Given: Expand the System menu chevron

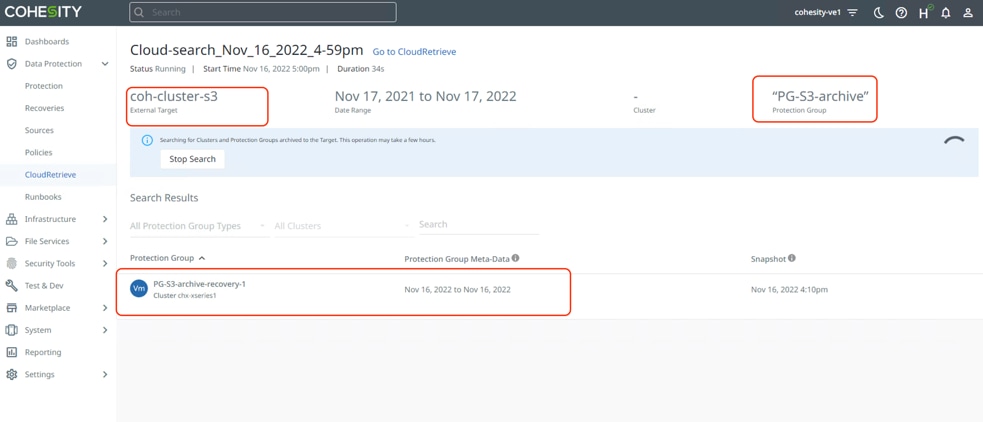Looking at the screenshot, I should click(x=105, y=330).
